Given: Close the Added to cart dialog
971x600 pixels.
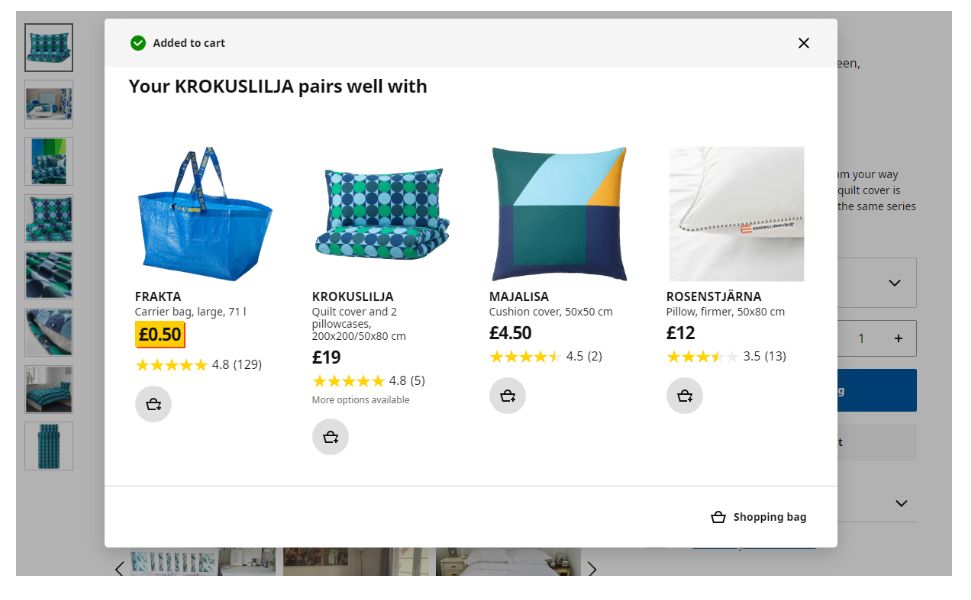Looking at the screenshot, I should [x=803, y=43].
